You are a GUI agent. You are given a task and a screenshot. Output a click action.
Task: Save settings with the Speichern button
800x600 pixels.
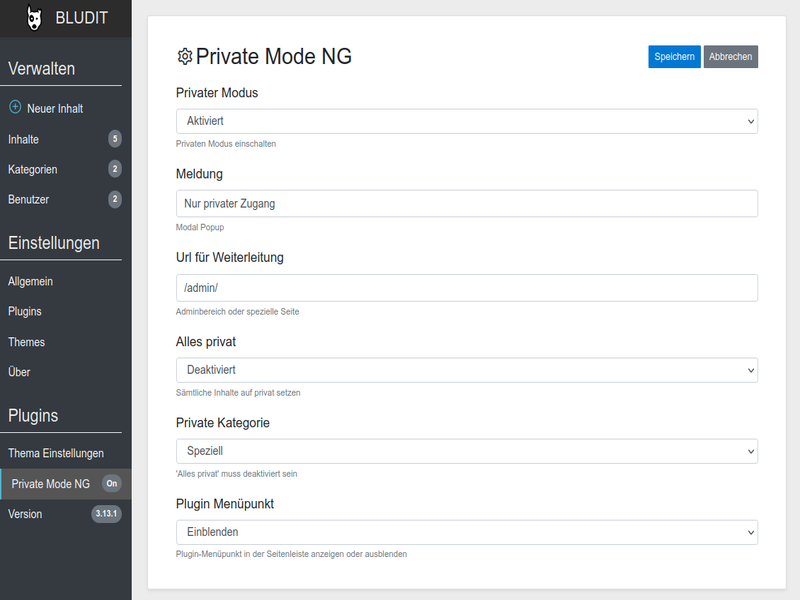(x=674, y=57)
